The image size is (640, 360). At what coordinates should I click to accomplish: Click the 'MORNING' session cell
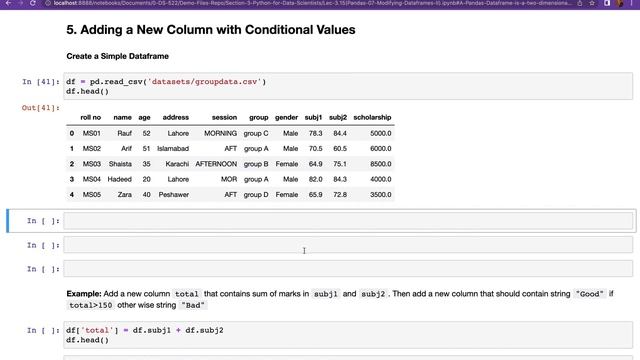pos(220,133)
